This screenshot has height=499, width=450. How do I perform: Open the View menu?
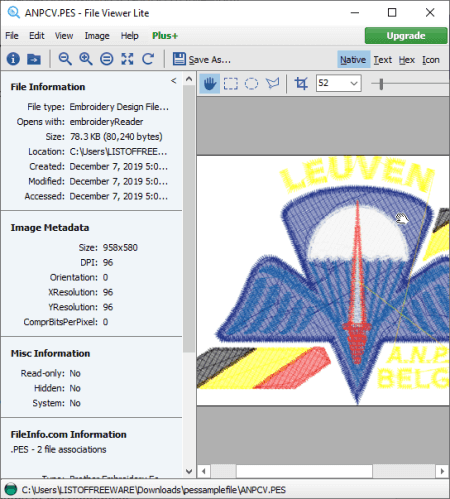pyautogui.click(x=64, y=36)
